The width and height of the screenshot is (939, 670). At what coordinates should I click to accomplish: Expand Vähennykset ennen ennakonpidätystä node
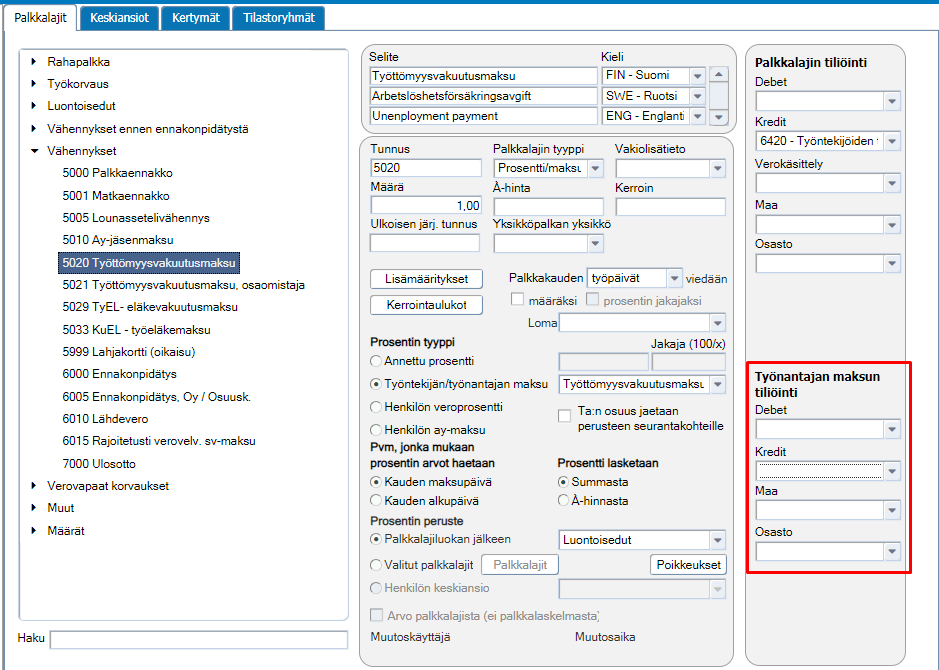tap(34, 129)
